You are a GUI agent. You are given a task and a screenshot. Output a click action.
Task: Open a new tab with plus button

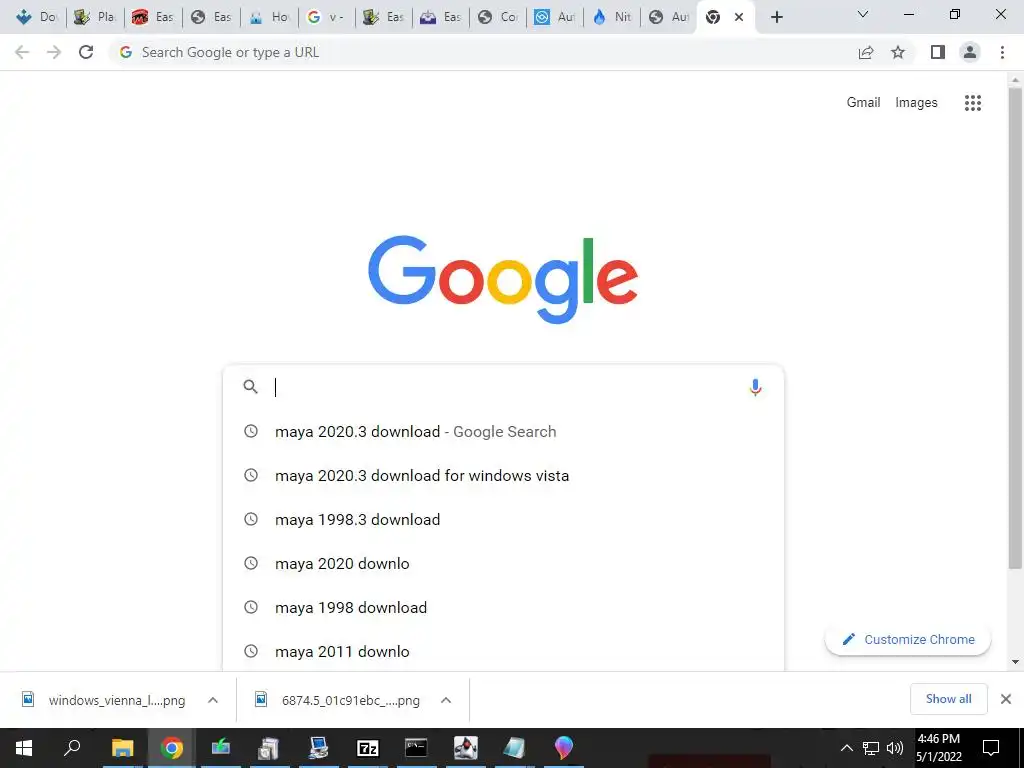tap(776, 18)
